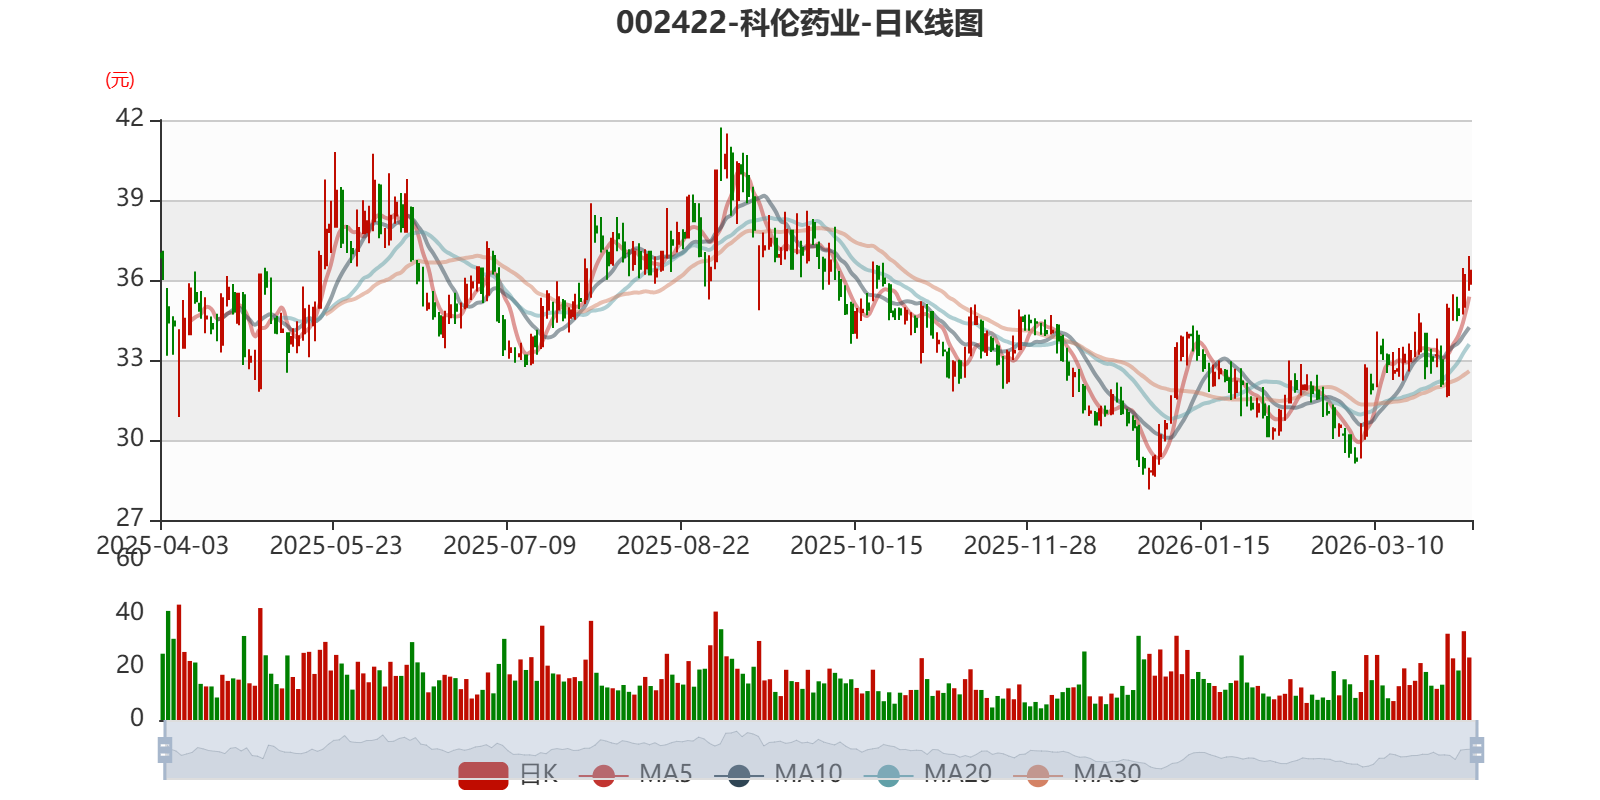This screenshot has height=800, width=1600.
Task: Click the 27 price axis label
Action: pyautogui.click(x=130, y=518)
